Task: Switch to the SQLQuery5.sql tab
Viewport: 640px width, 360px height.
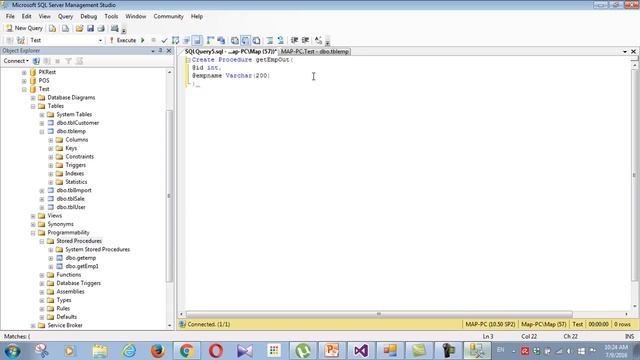Action: tap(230, 51)
